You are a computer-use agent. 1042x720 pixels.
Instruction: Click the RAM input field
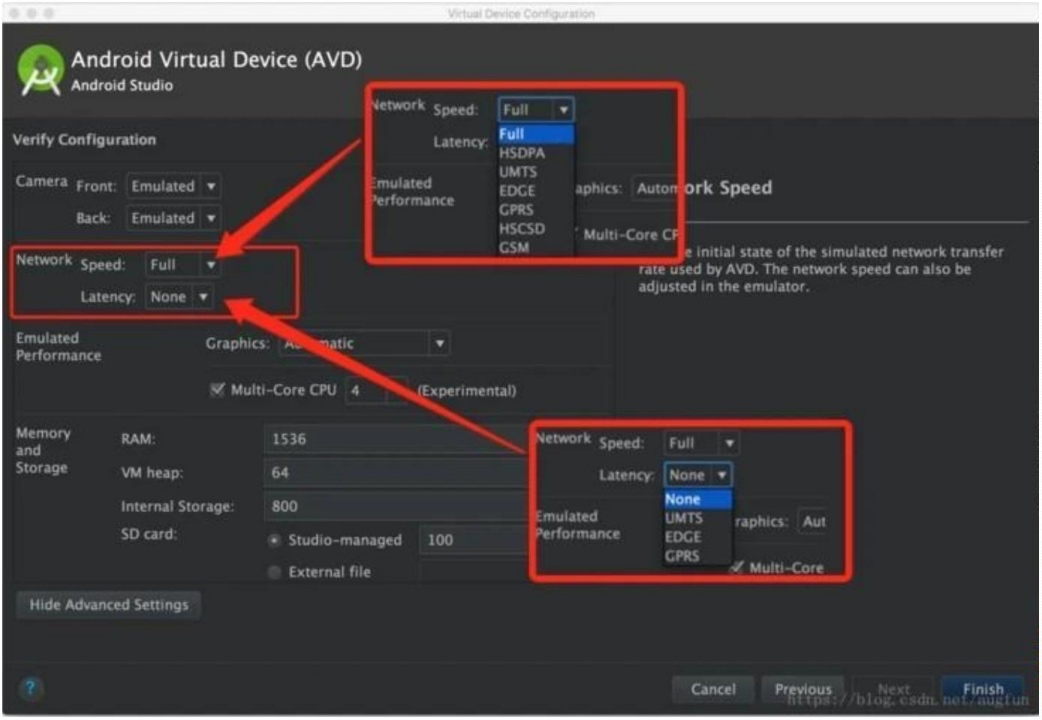(395, 439)
